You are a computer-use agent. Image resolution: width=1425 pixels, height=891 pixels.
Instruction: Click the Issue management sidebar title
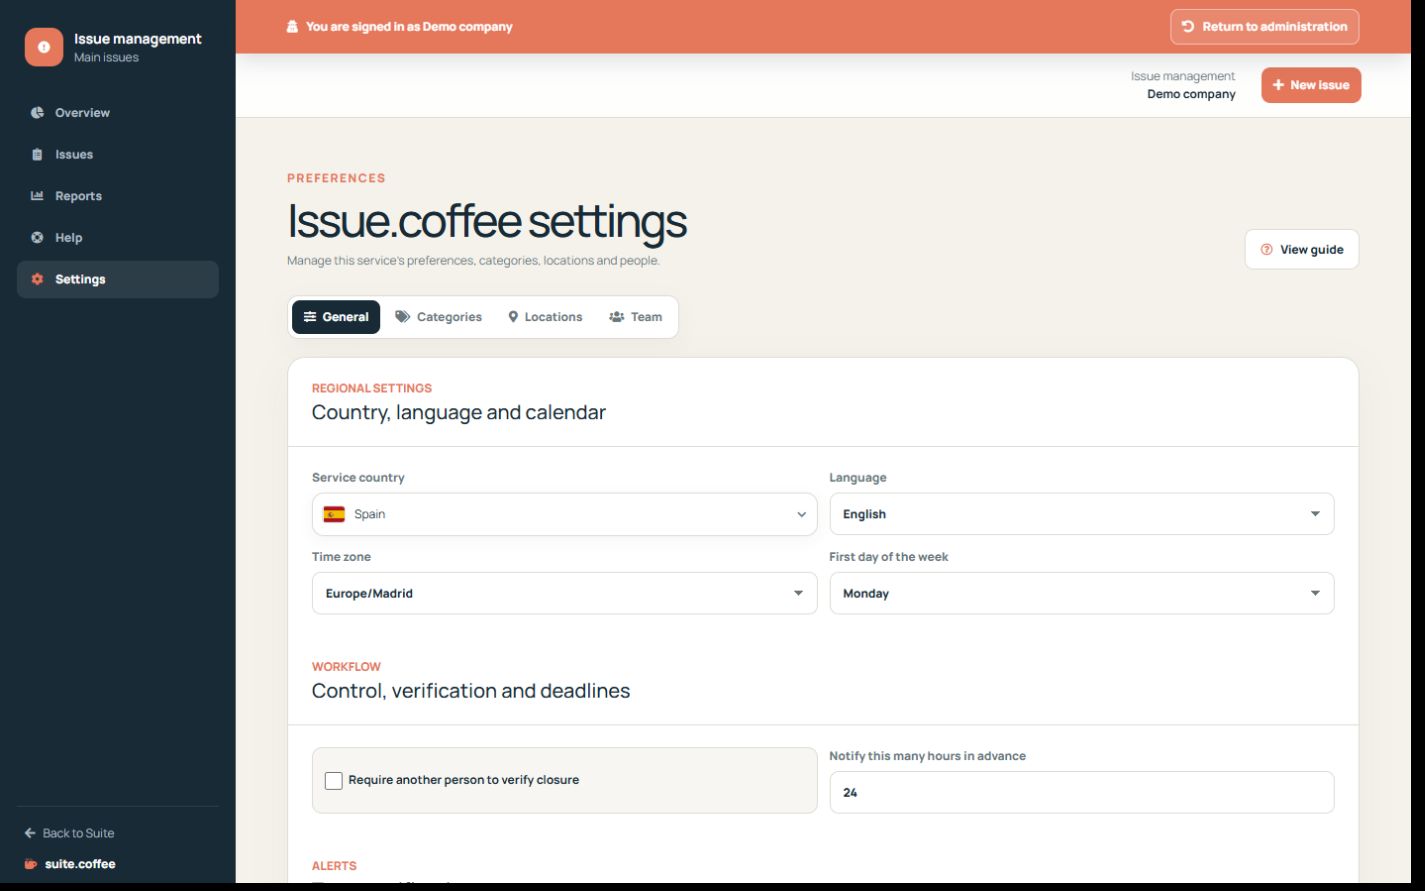click(138, 39)
